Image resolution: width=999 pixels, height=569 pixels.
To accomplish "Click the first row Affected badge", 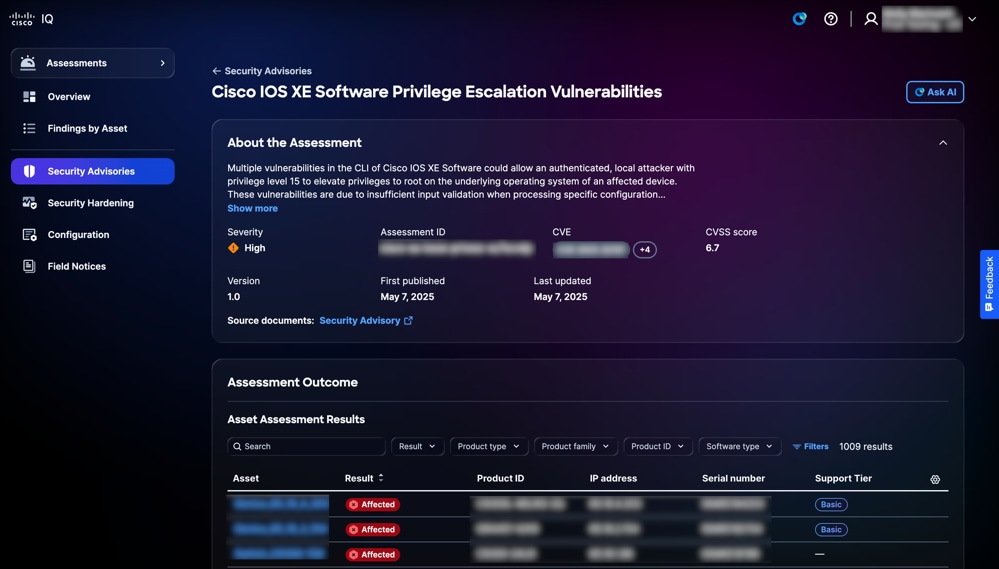I will coord(373,505).
